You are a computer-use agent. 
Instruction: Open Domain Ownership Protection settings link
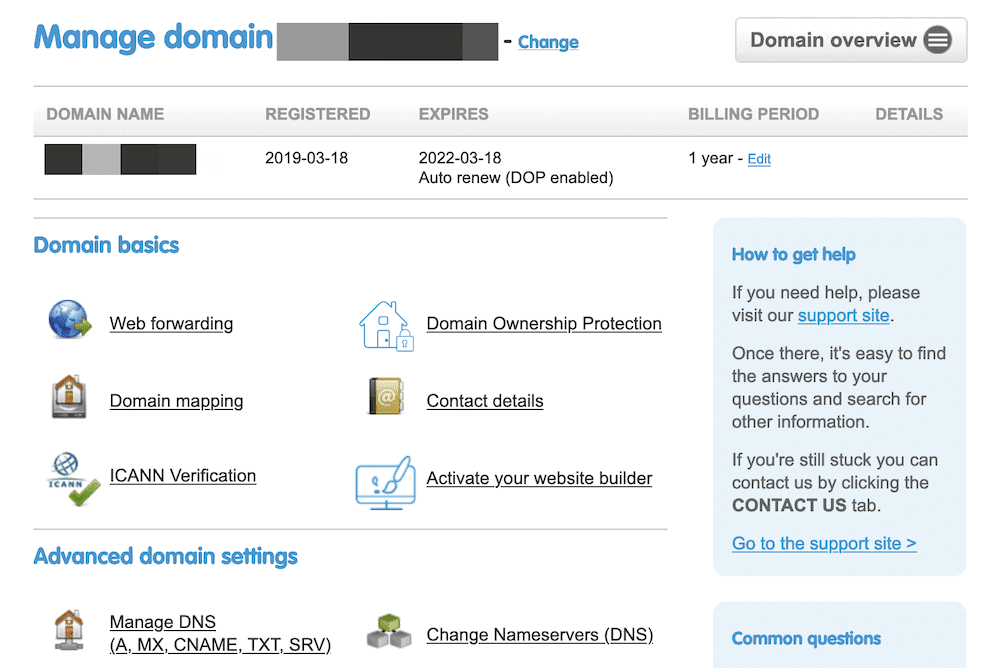544,324
